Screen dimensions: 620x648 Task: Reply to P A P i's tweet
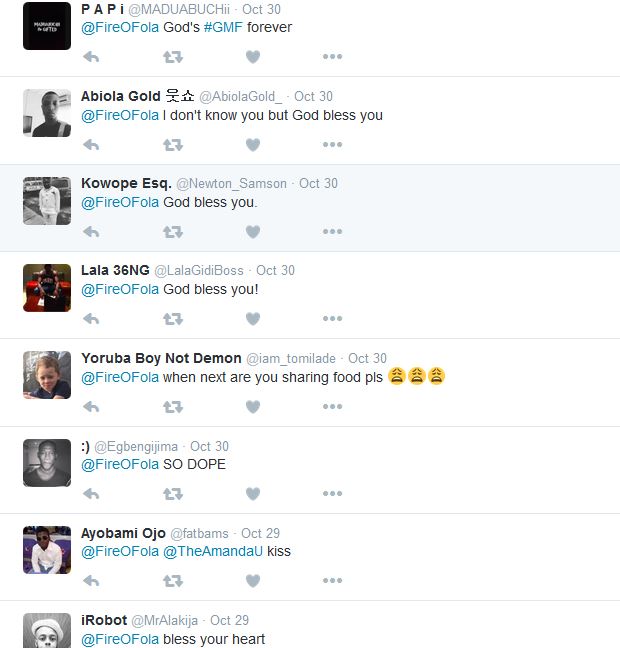(x=91, y=57)
